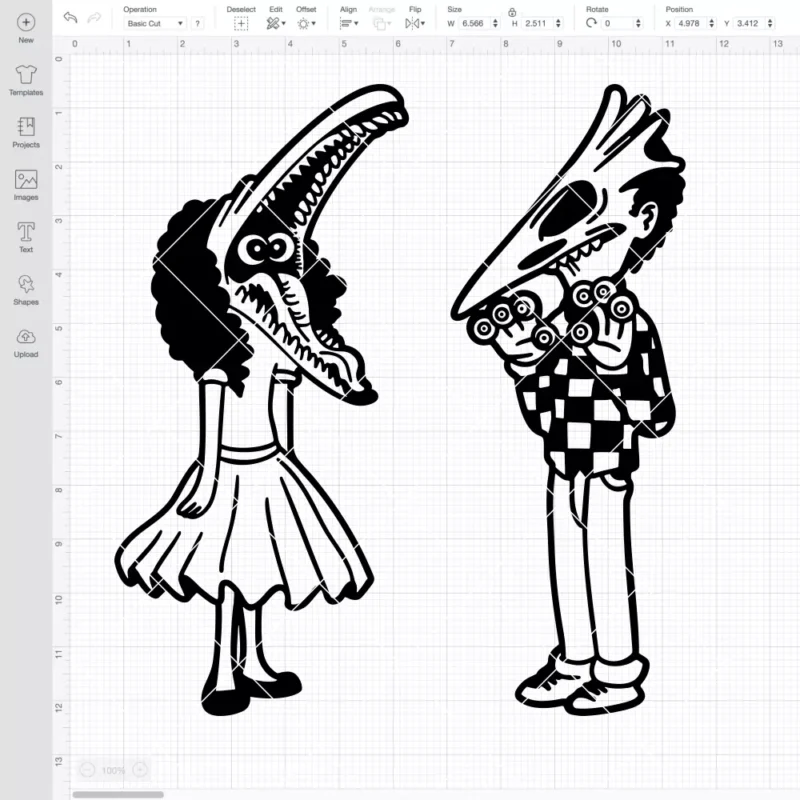
Task: Open the Arrange dropdown
Action: click(382, 23)
